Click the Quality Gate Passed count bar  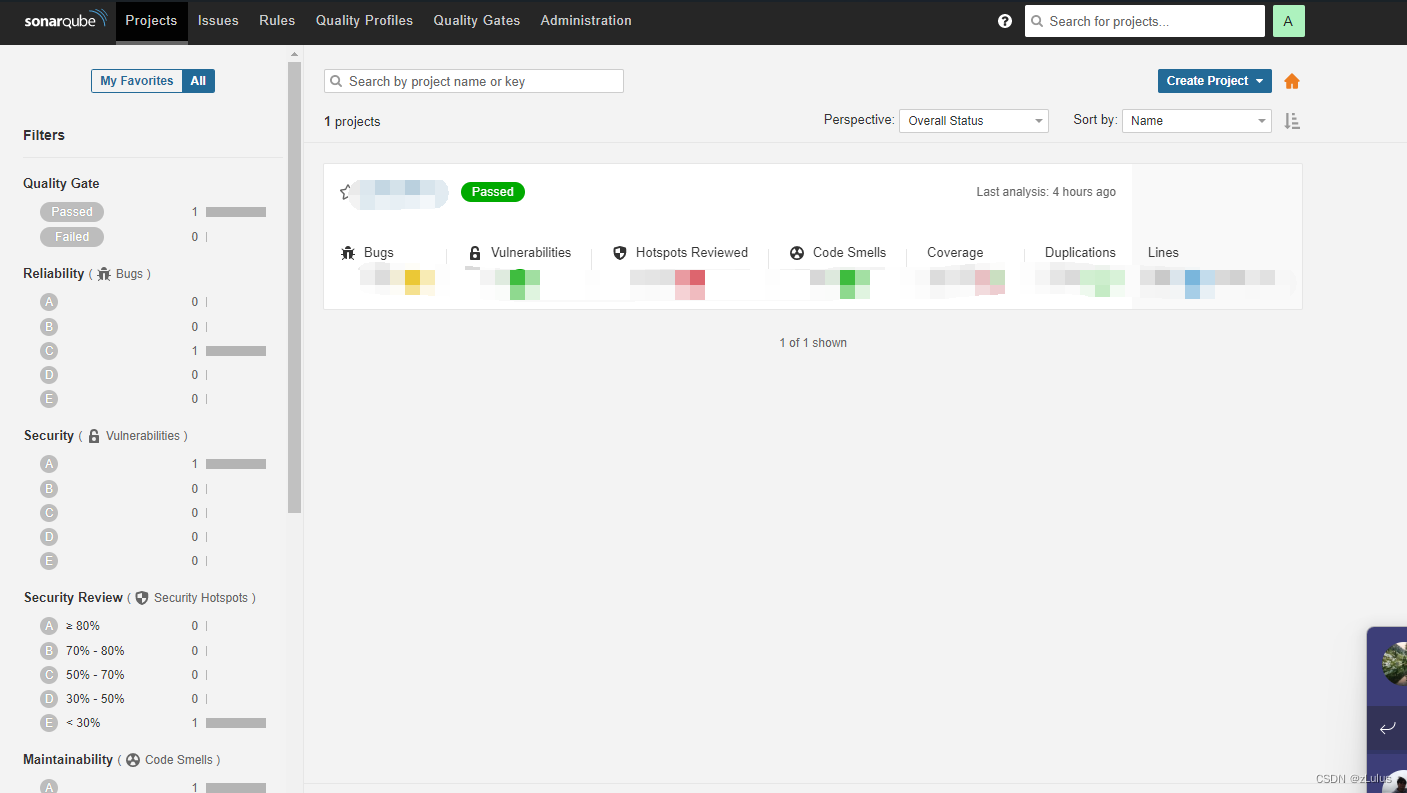click(x=236, y=212)
